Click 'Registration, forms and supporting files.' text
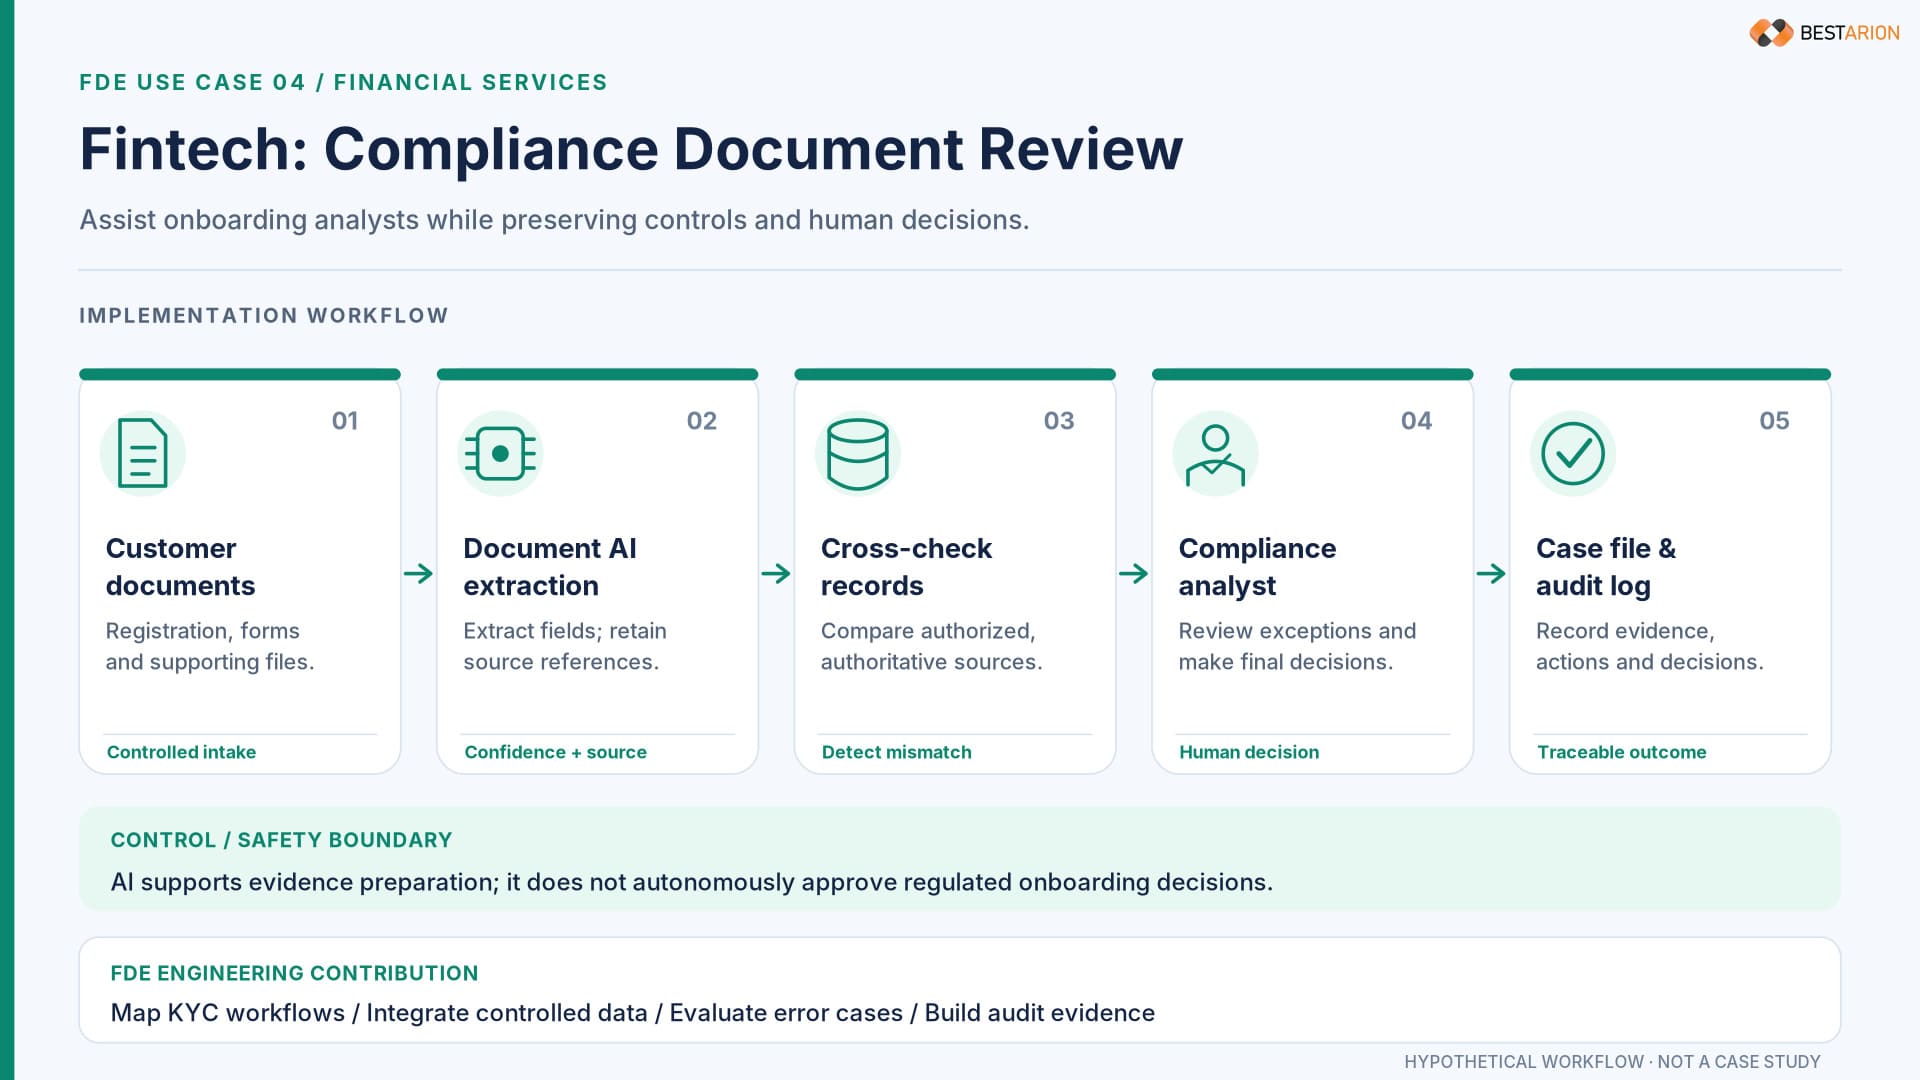The width and height of the screenshot is (1920, 1080). (x=210, y=646)
